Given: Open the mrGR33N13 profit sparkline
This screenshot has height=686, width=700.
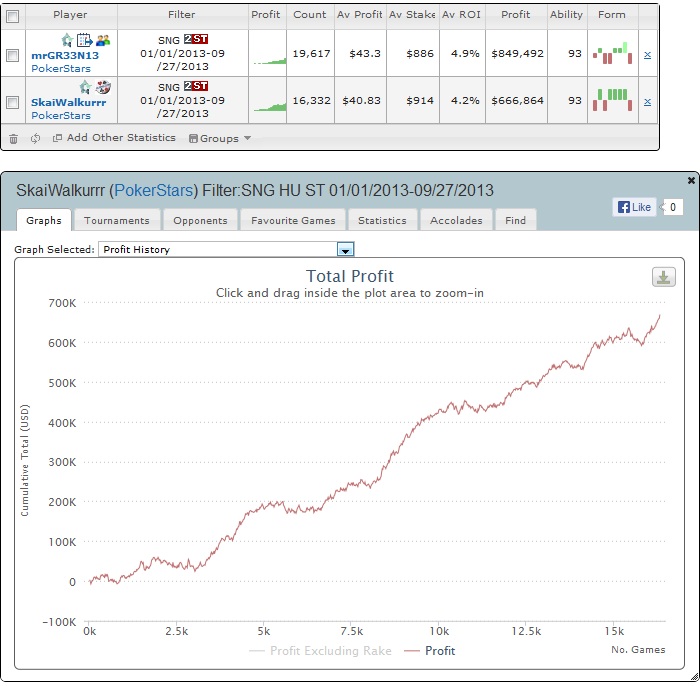Looking at the screenshot, I should [270, 61].
